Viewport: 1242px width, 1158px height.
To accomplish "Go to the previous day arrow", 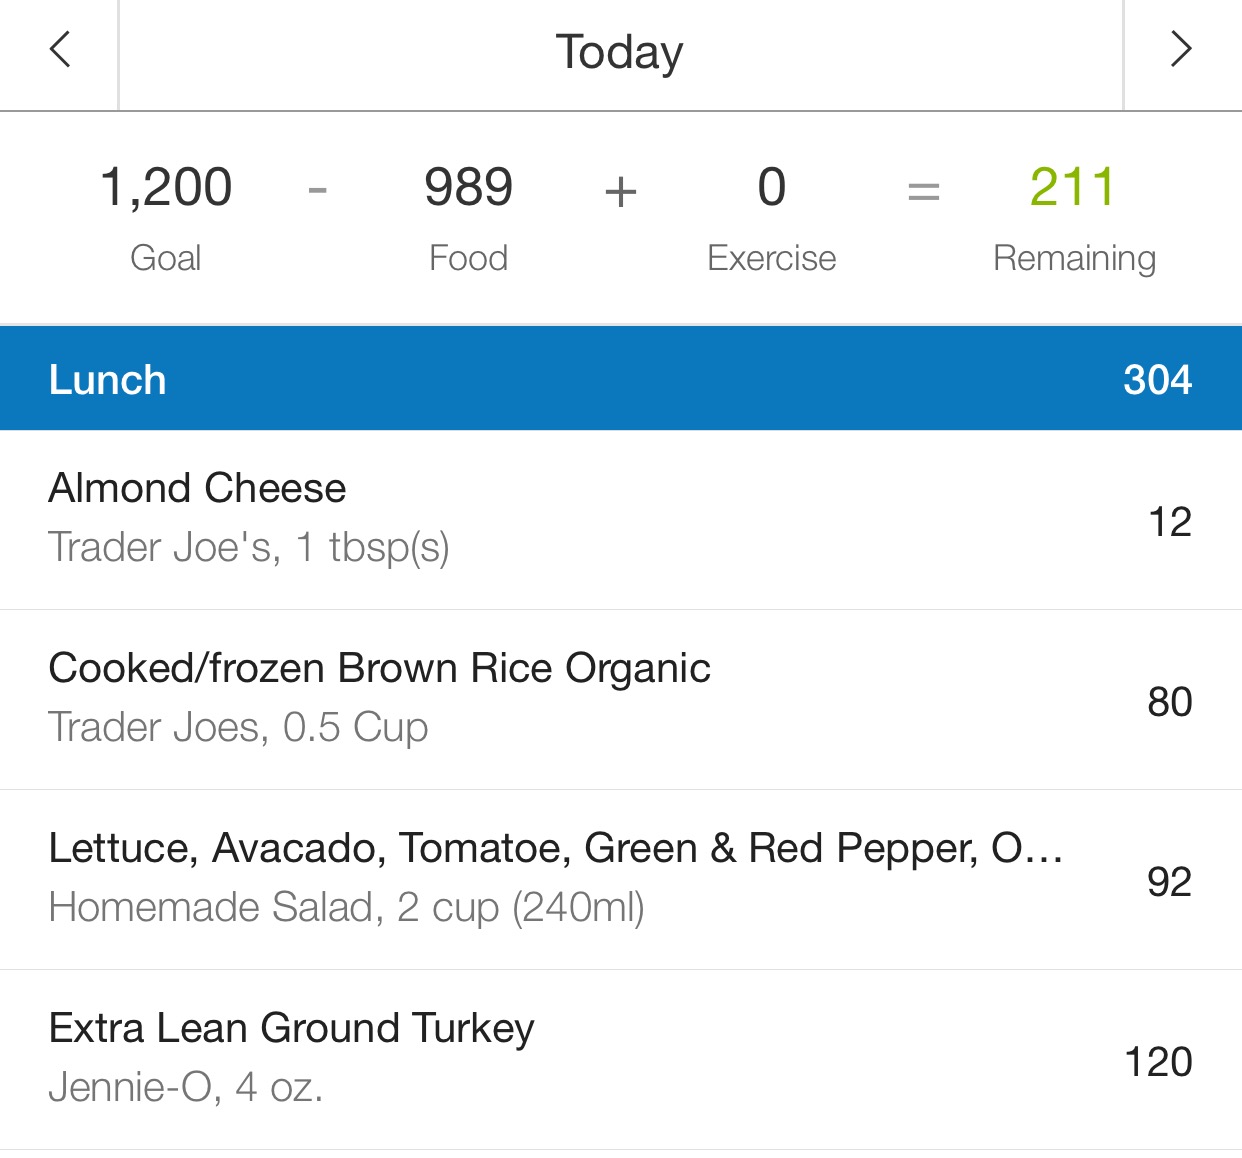I will pyautogui.click(x=60, y=50).
